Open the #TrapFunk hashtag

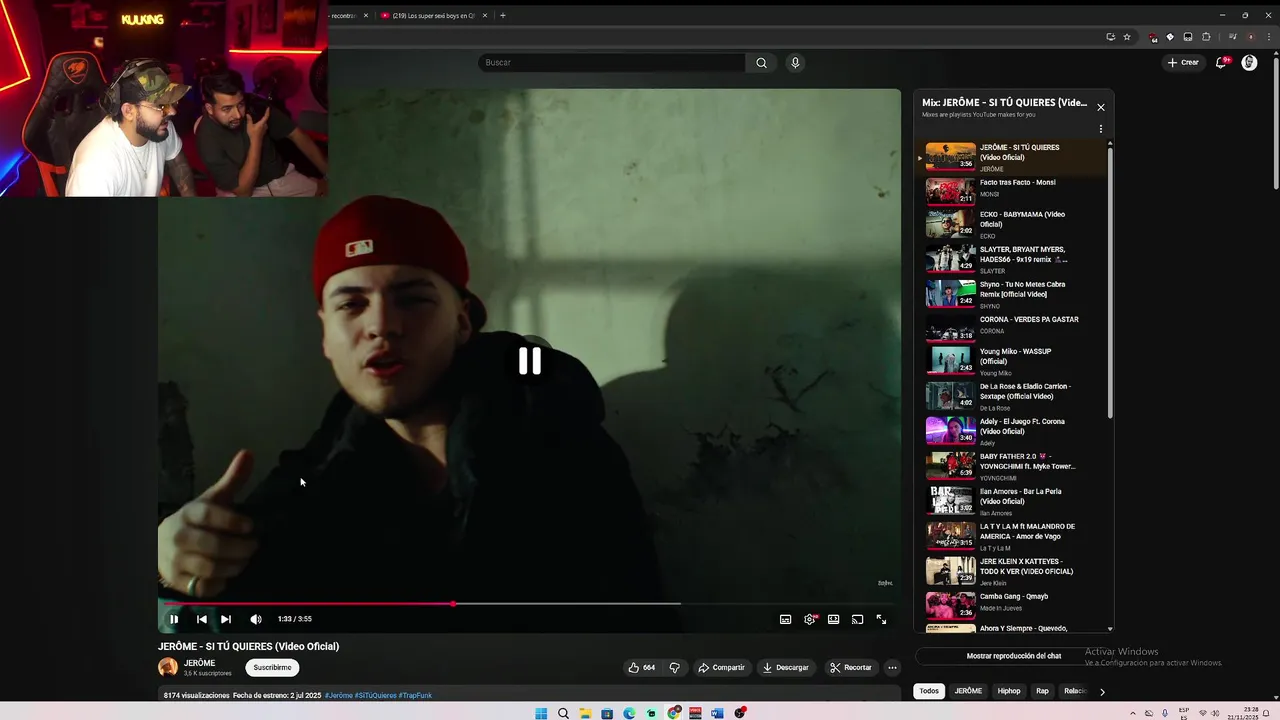pos(415,695)
